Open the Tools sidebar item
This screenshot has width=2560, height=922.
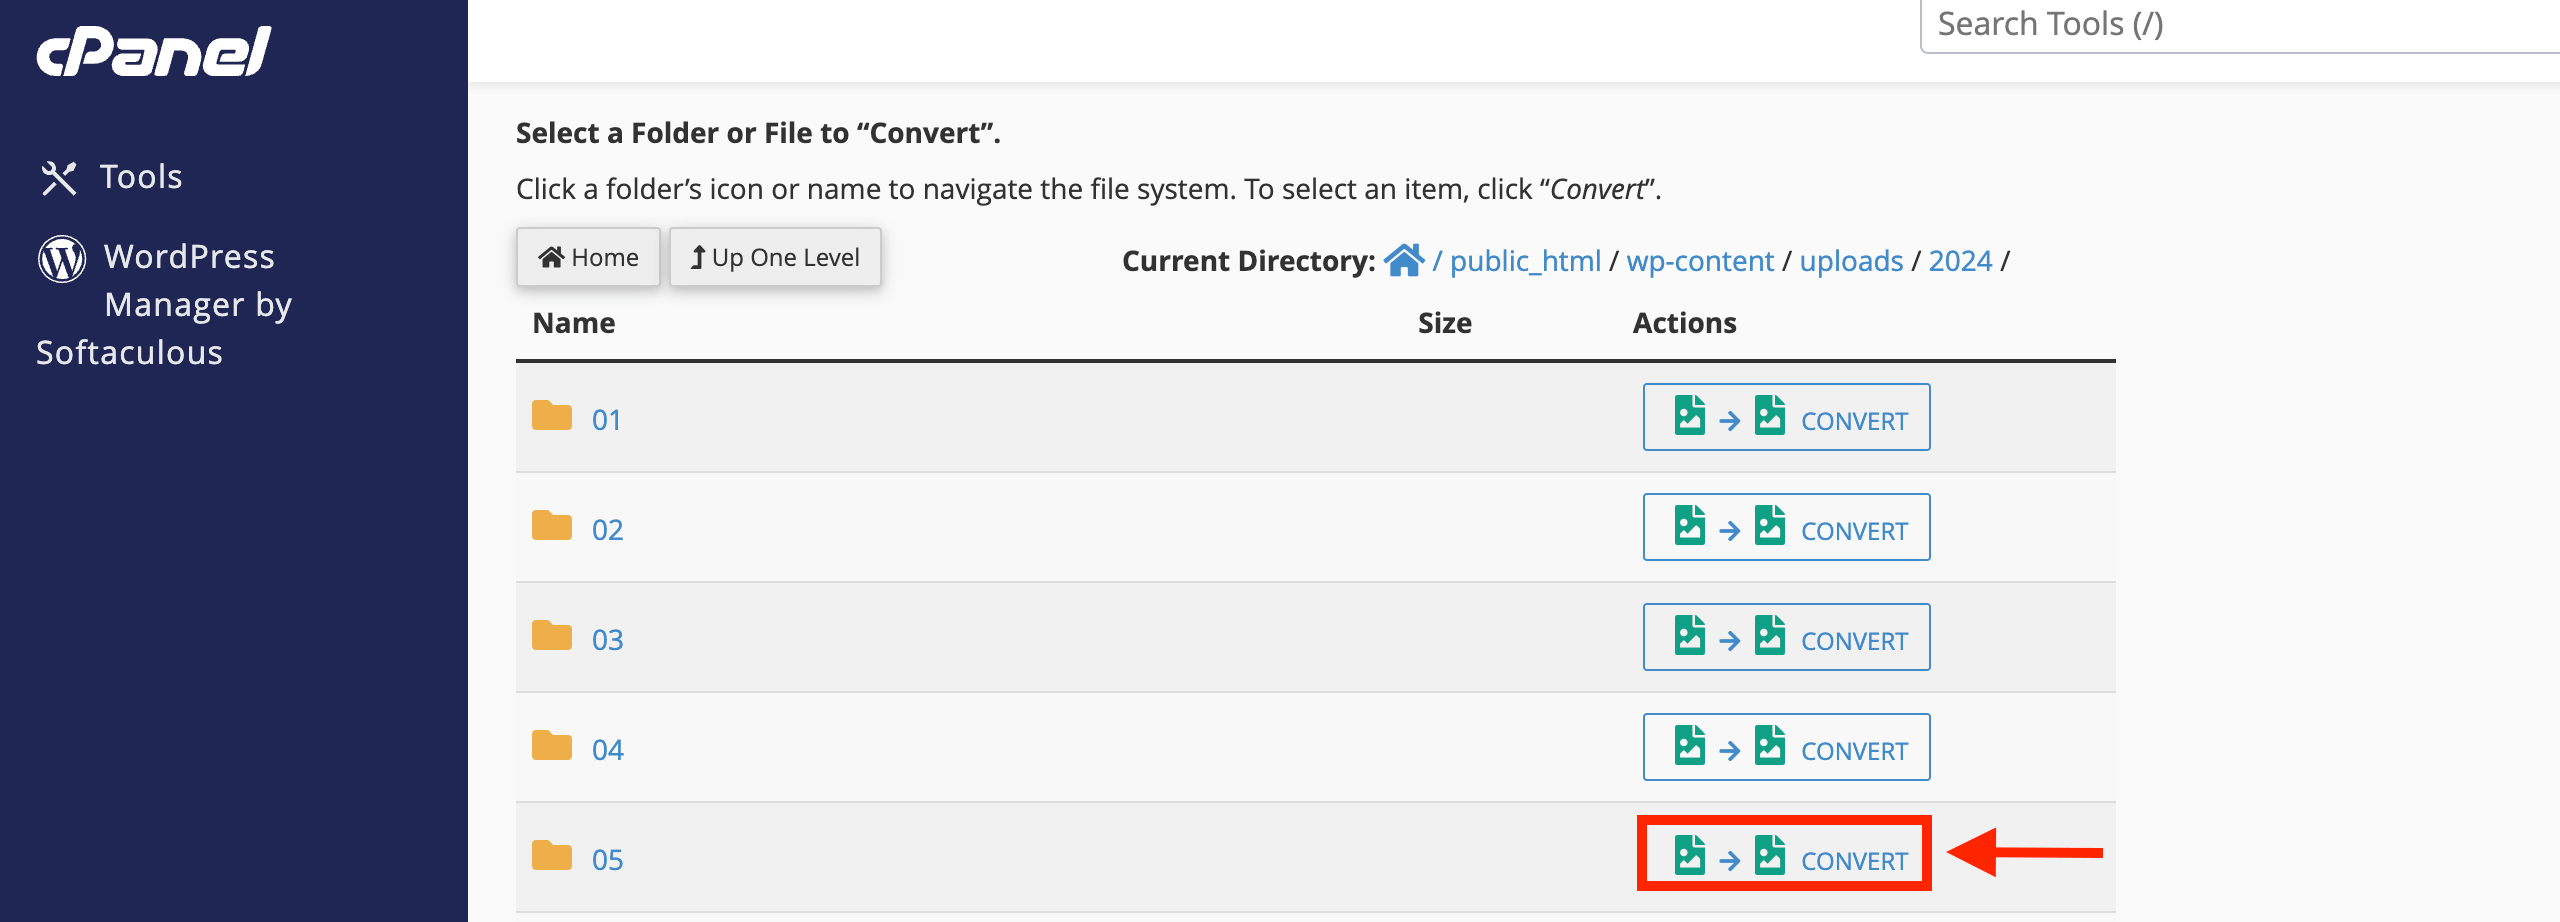point(111,177)
